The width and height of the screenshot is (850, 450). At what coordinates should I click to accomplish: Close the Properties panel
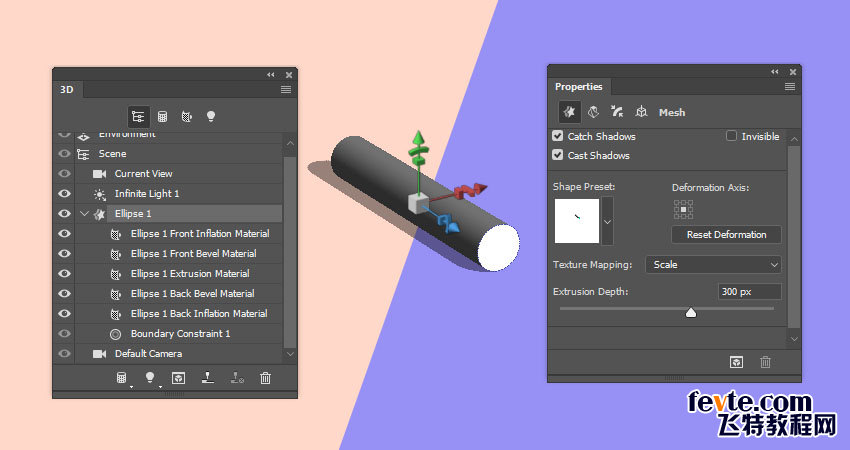click(x=793, y=72)
